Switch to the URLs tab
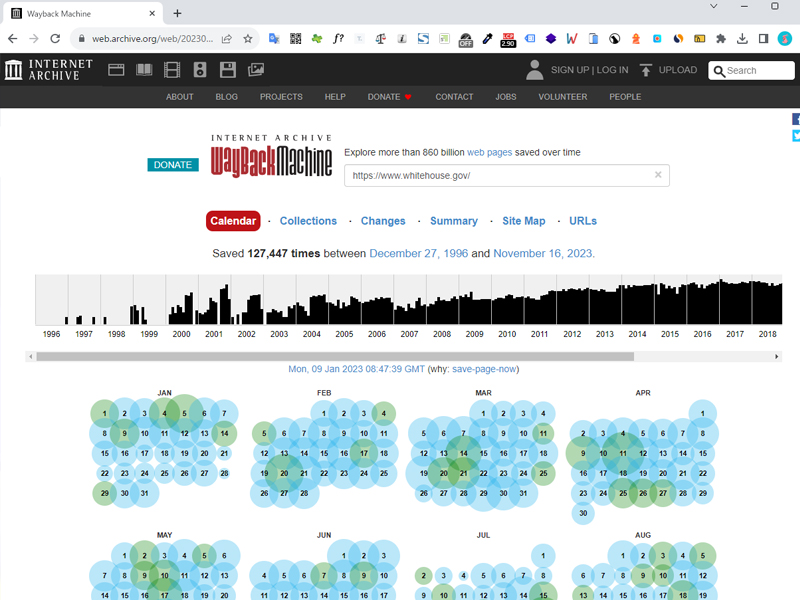The image size is (800, 600). click(x=583, y=221)
